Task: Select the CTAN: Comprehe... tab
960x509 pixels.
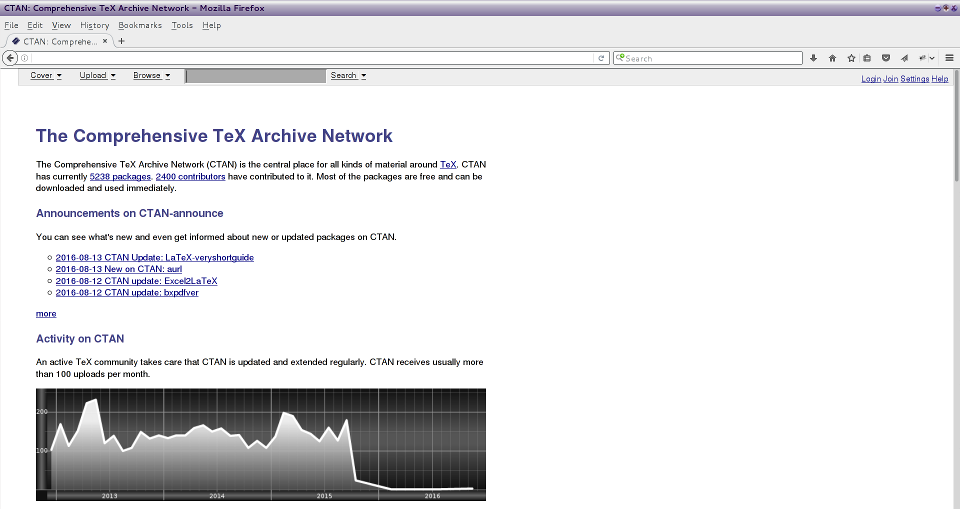Action: click(59, 41)
